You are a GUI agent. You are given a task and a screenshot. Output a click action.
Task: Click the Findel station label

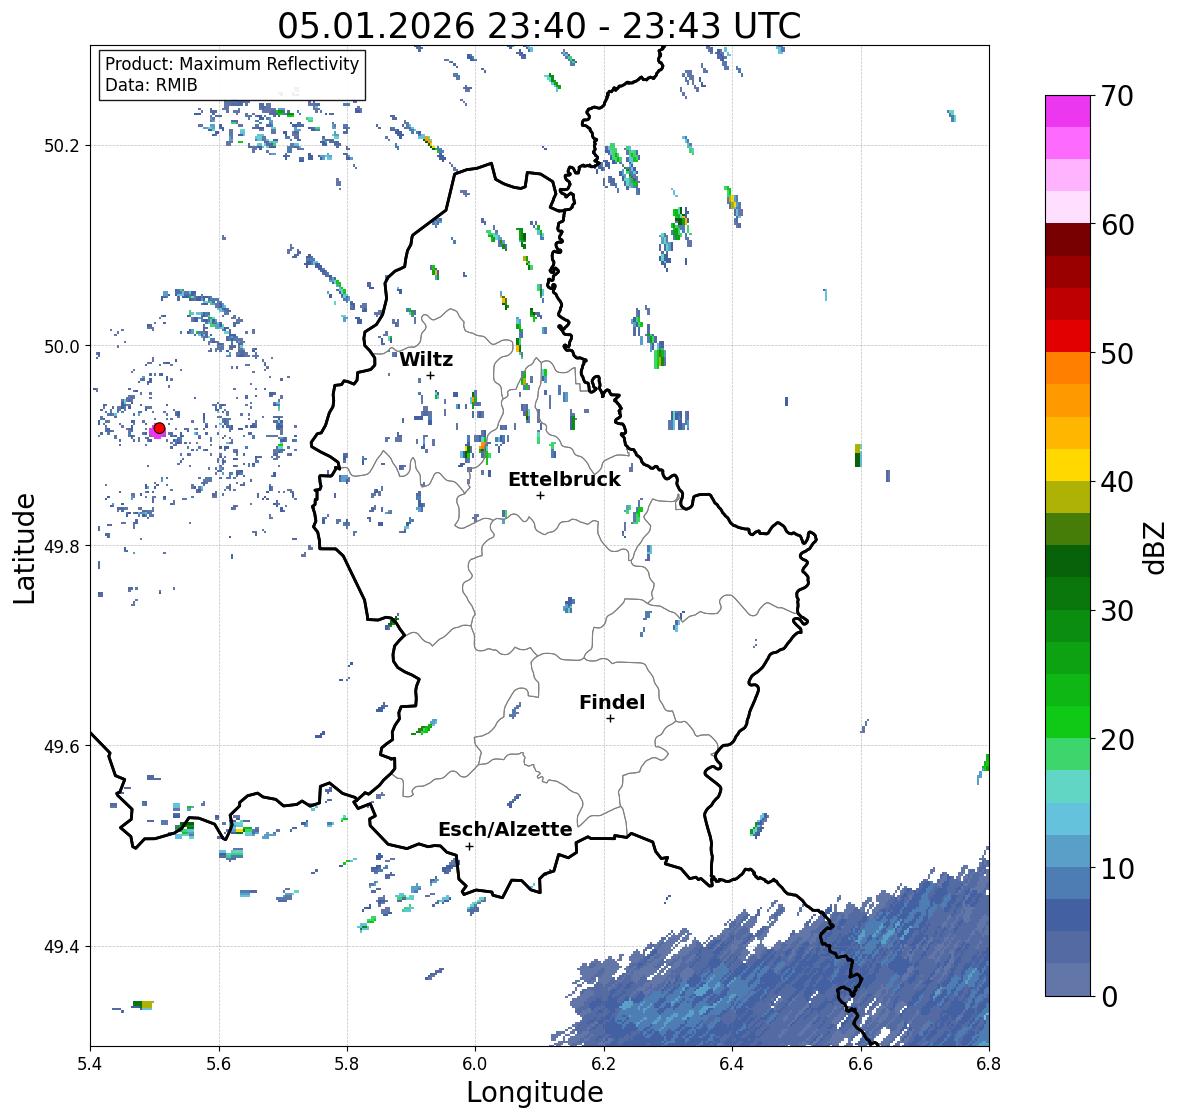612,702
